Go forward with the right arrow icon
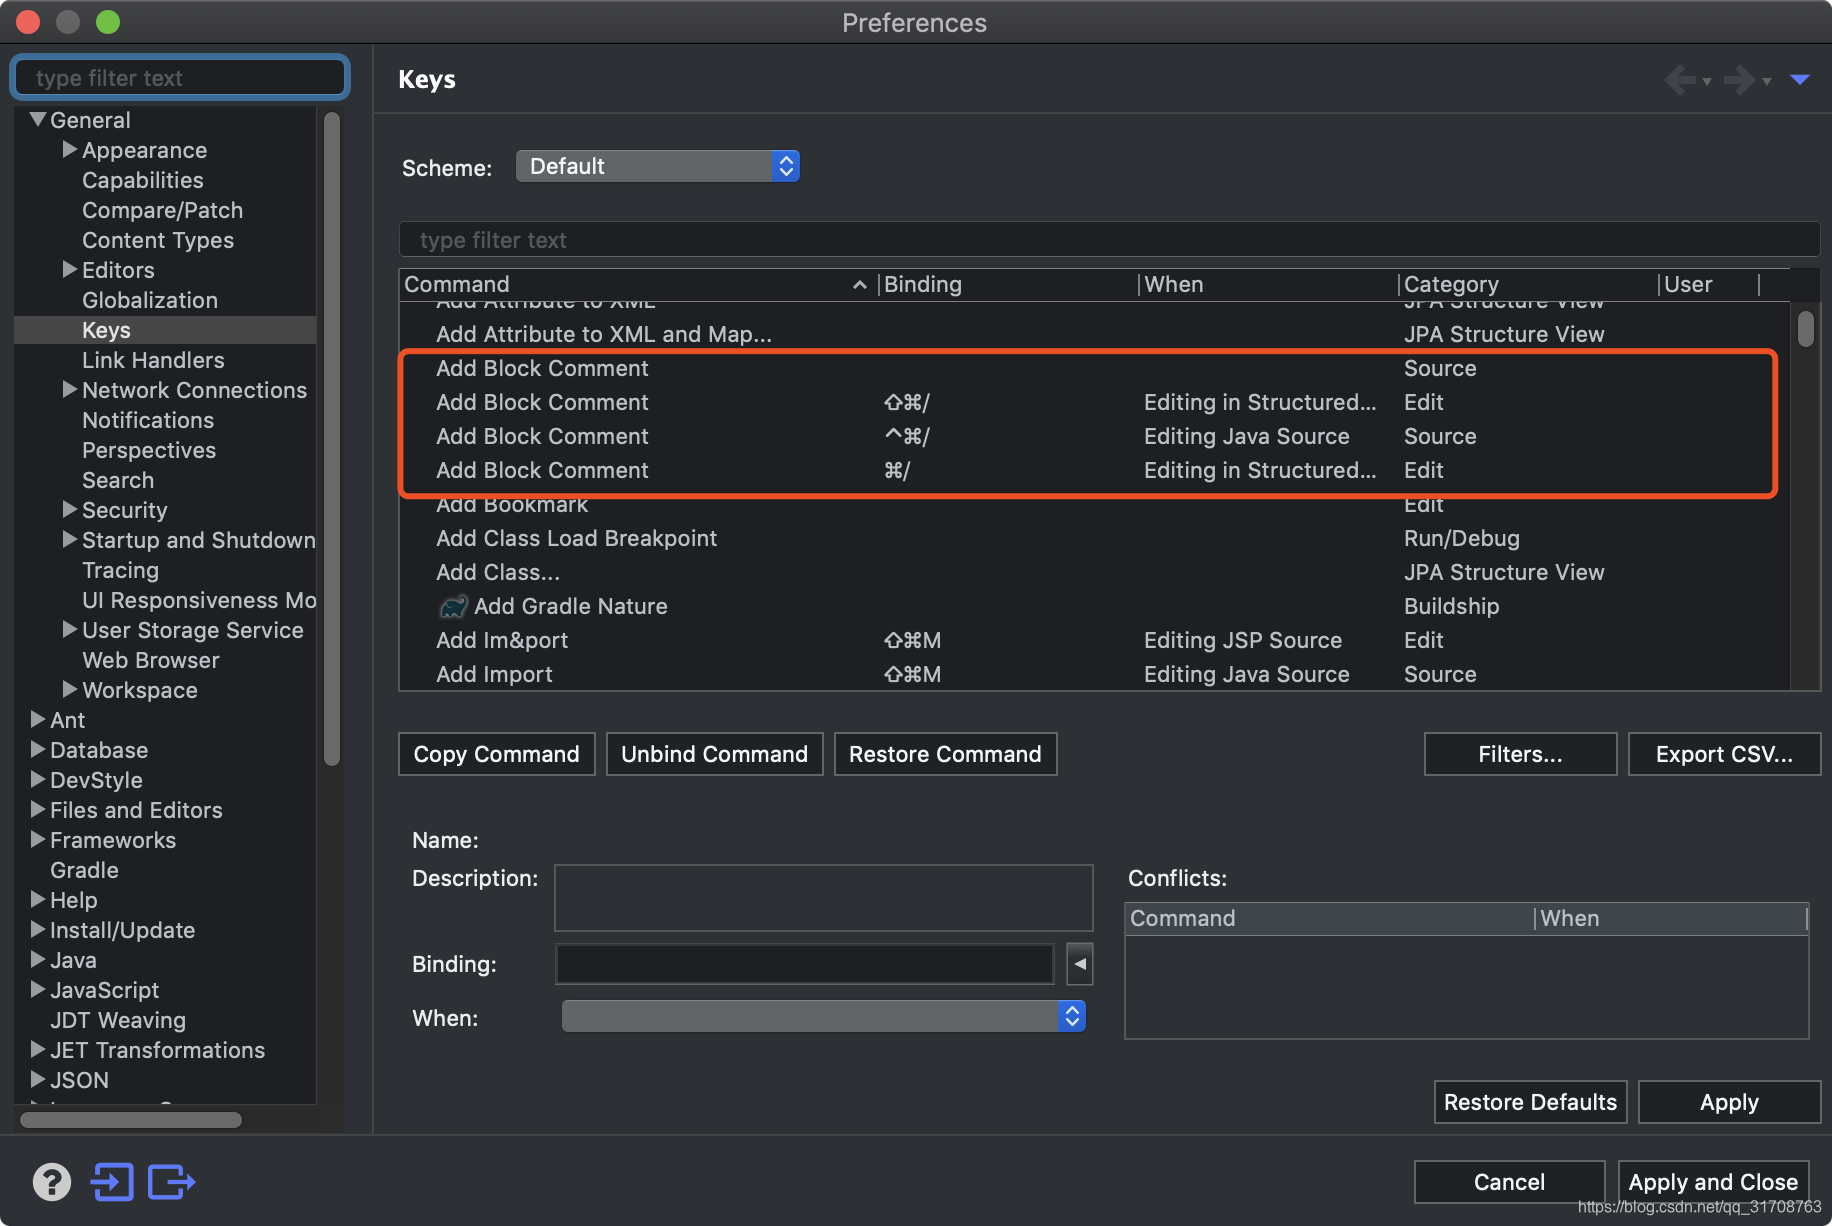Image resolution: width=1832 pixels, height=1226 pixels. click(x=1740, y=80)
